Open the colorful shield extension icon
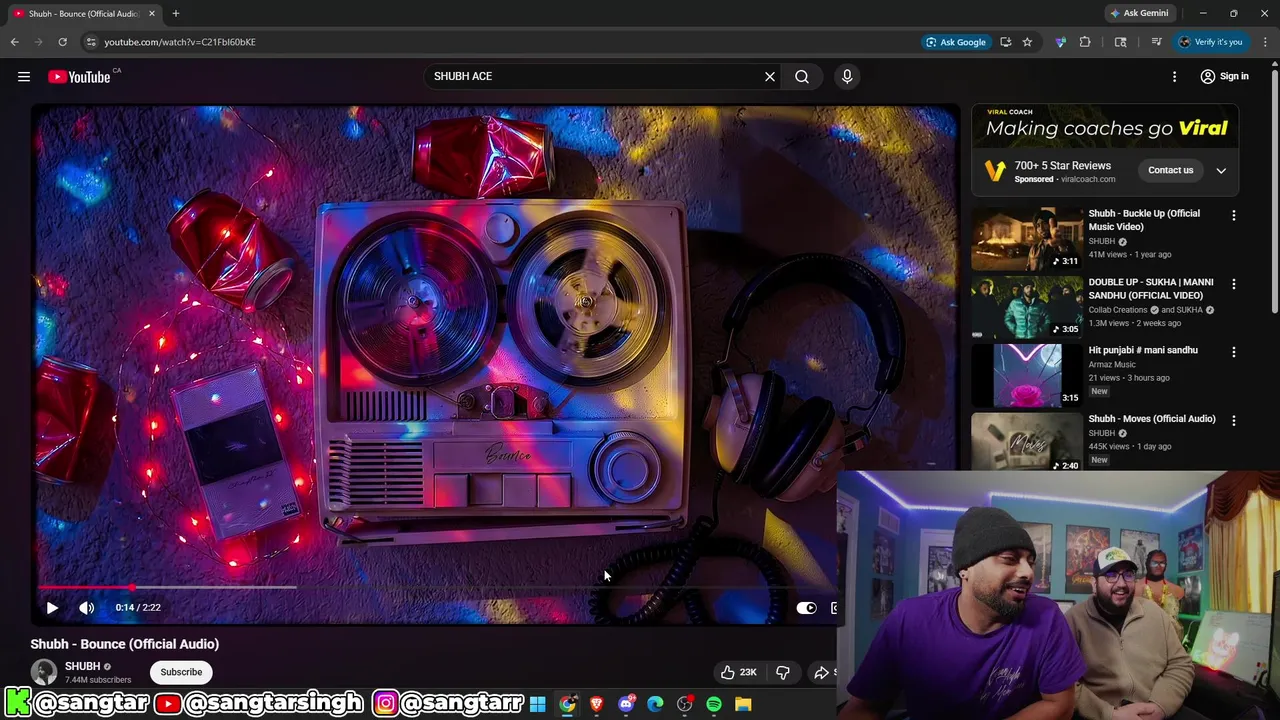Image resolution: width=1280 pixels, height=720 pixels. click(x=1060, y=42)
